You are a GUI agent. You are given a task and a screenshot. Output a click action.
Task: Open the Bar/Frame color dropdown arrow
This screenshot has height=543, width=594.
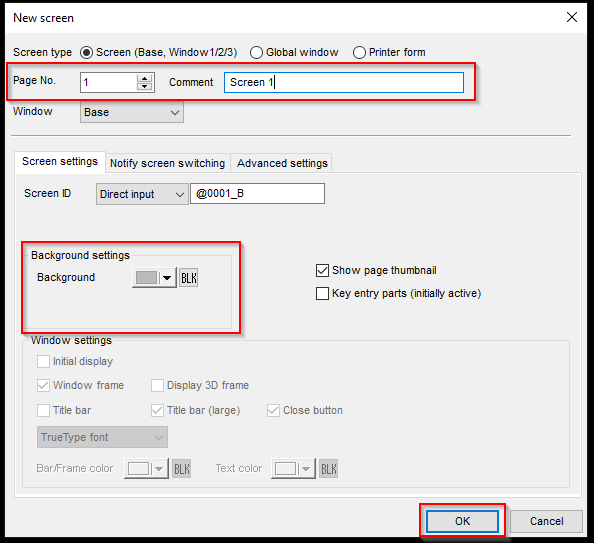159,469
